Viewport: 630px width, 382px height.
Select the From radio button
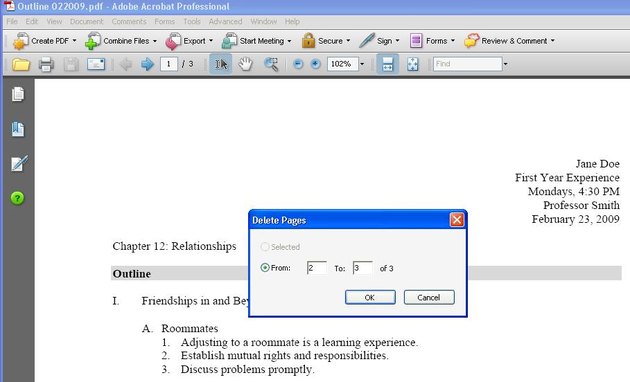(265, 268)
